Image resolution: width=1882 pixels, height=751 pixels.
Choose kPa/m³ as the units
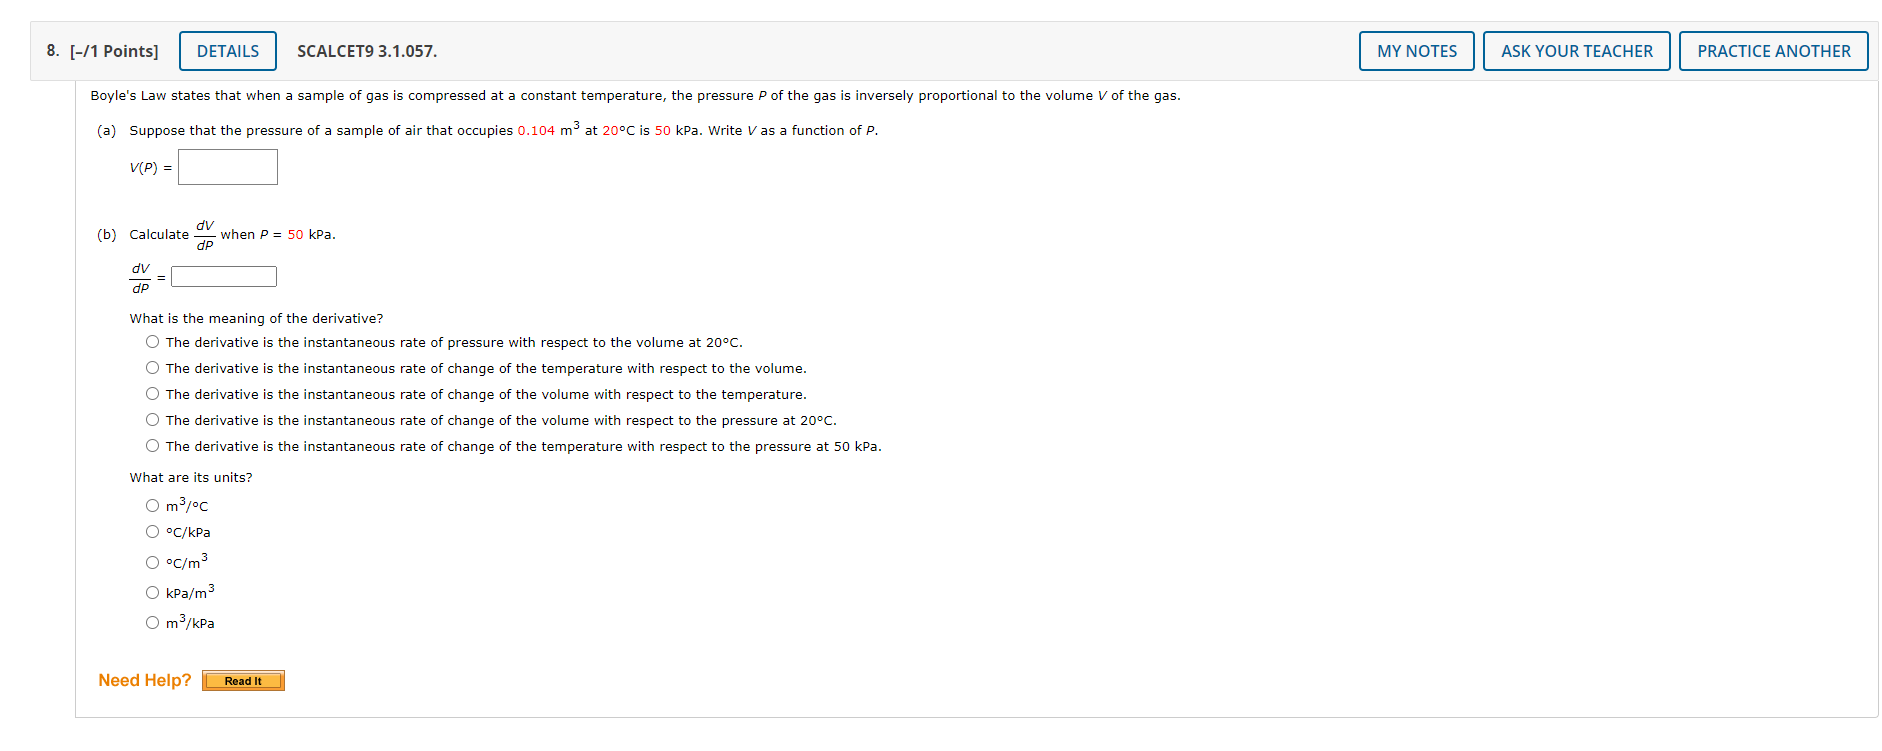[x=152, y=591]
